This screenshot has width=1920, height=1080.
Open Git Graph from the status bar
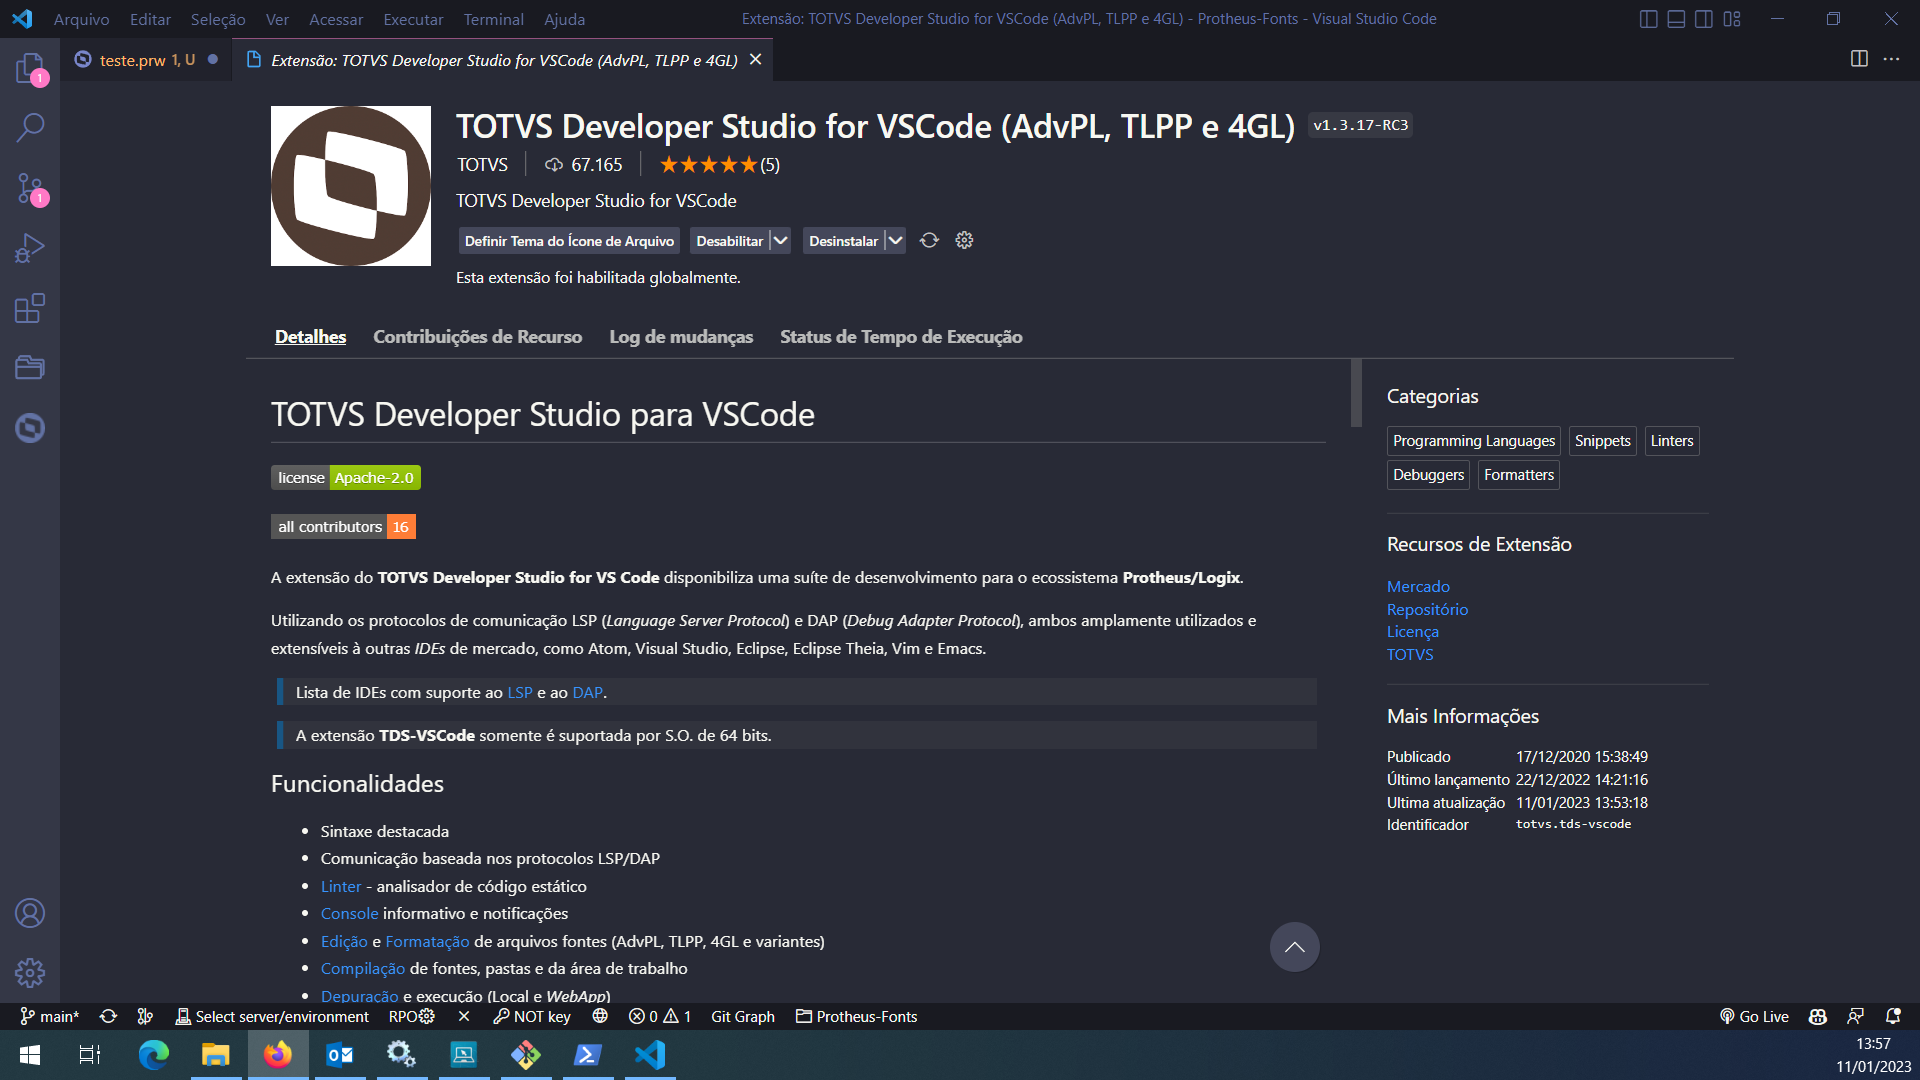tap(742, 1016)
